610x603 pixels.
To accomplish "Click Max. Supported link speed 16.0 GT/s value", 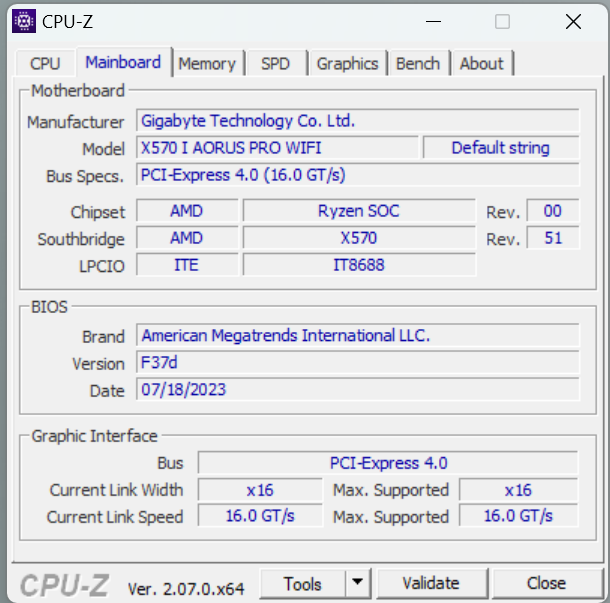I will [519, 516].
